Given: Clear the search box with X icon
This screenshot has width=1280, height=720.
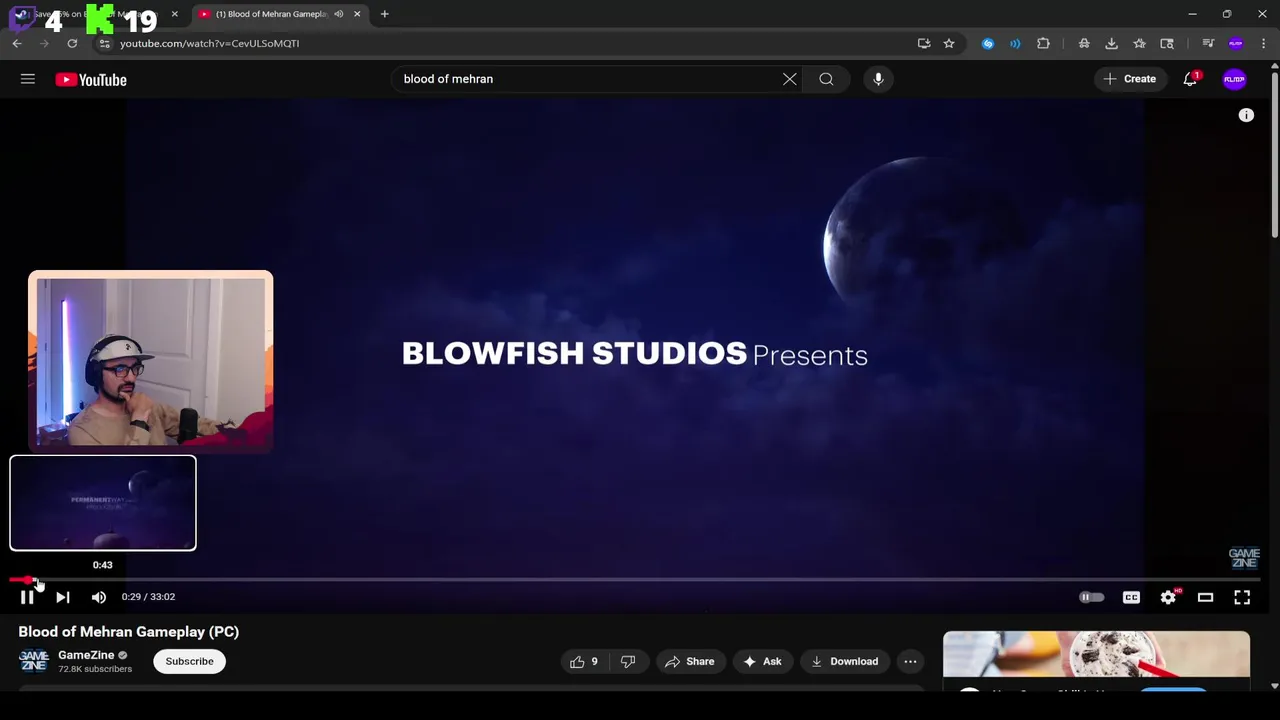Looking at the screenshot, I should (x=790, y=79).
